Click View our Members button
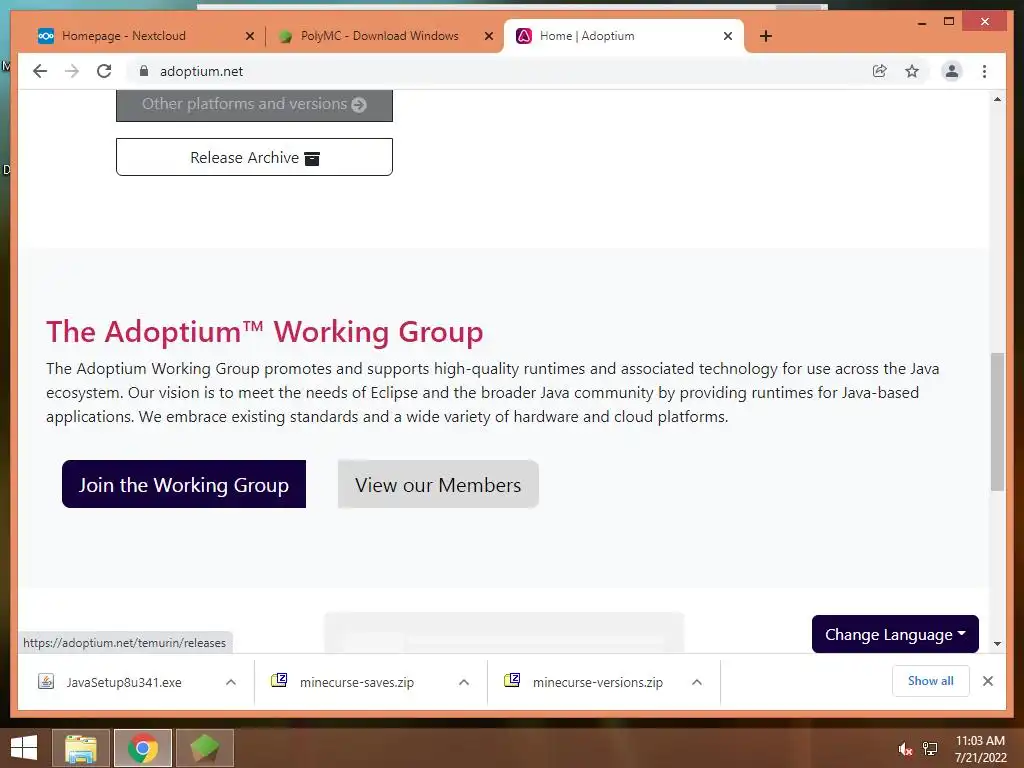The height and width of the screenshot is (768, 1024). (x=438, y=485)
